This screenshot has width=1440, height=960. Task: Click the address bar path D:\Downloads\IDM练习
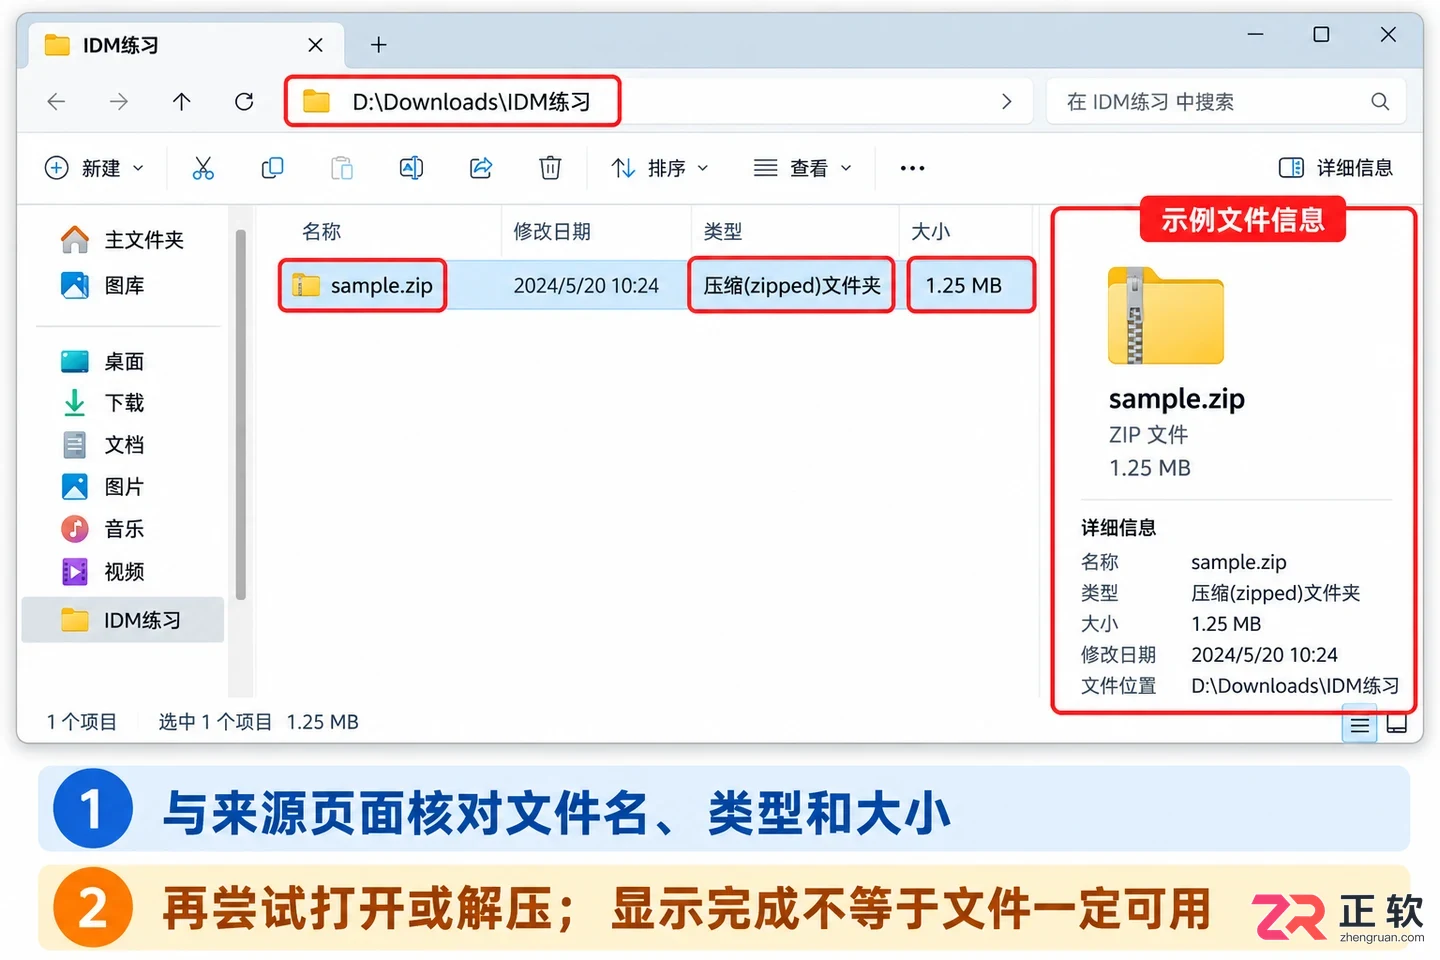(x=471, y=101)
